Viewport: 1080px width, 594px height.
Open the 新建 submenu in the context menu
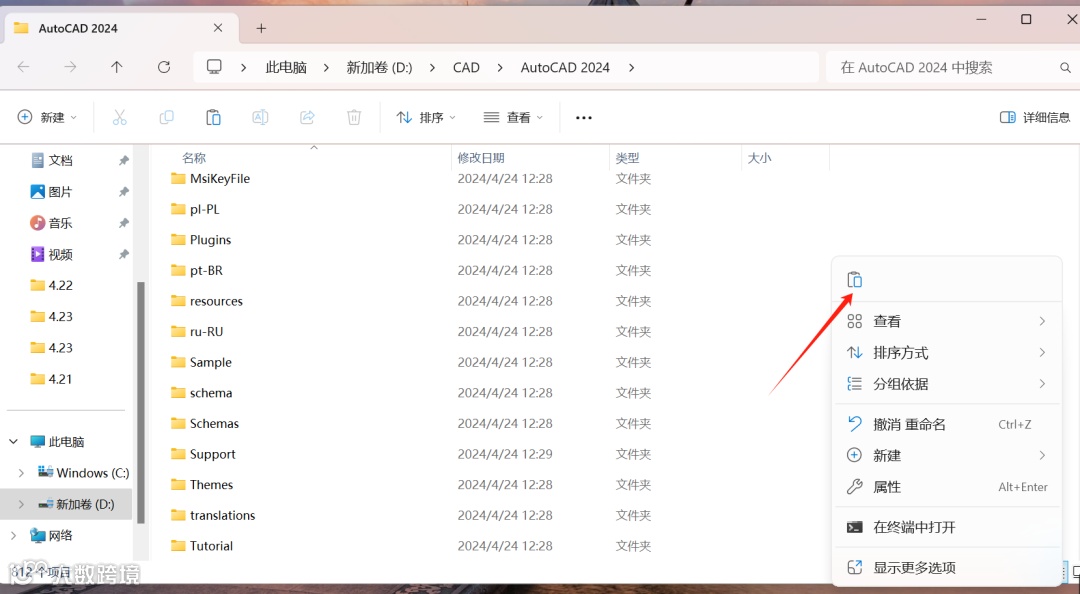(947, 455)
